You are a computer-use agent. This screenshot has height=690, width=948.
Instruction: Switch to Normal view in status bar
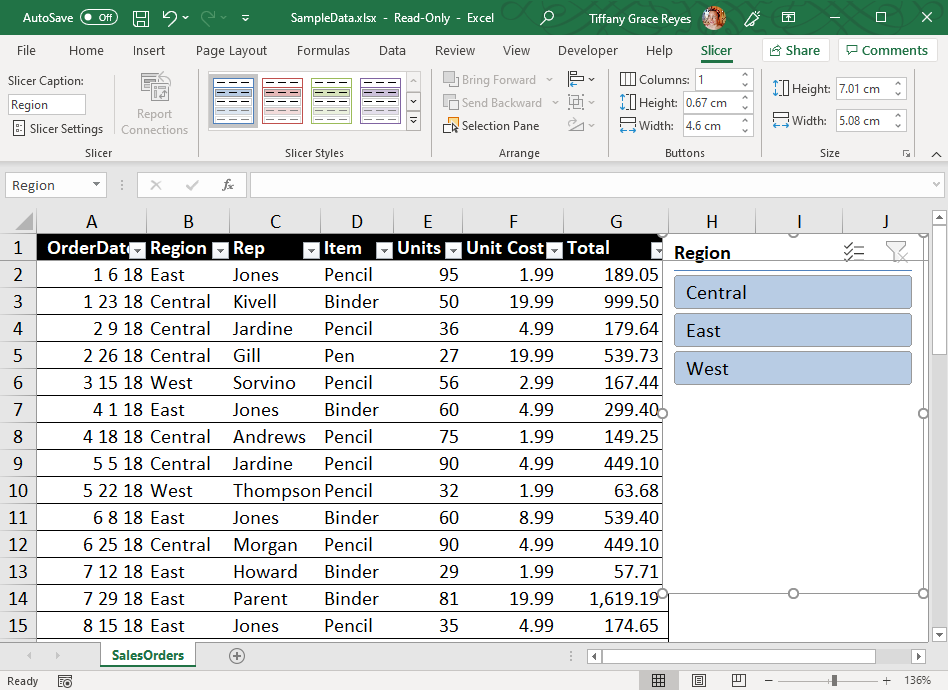point(658,681)
